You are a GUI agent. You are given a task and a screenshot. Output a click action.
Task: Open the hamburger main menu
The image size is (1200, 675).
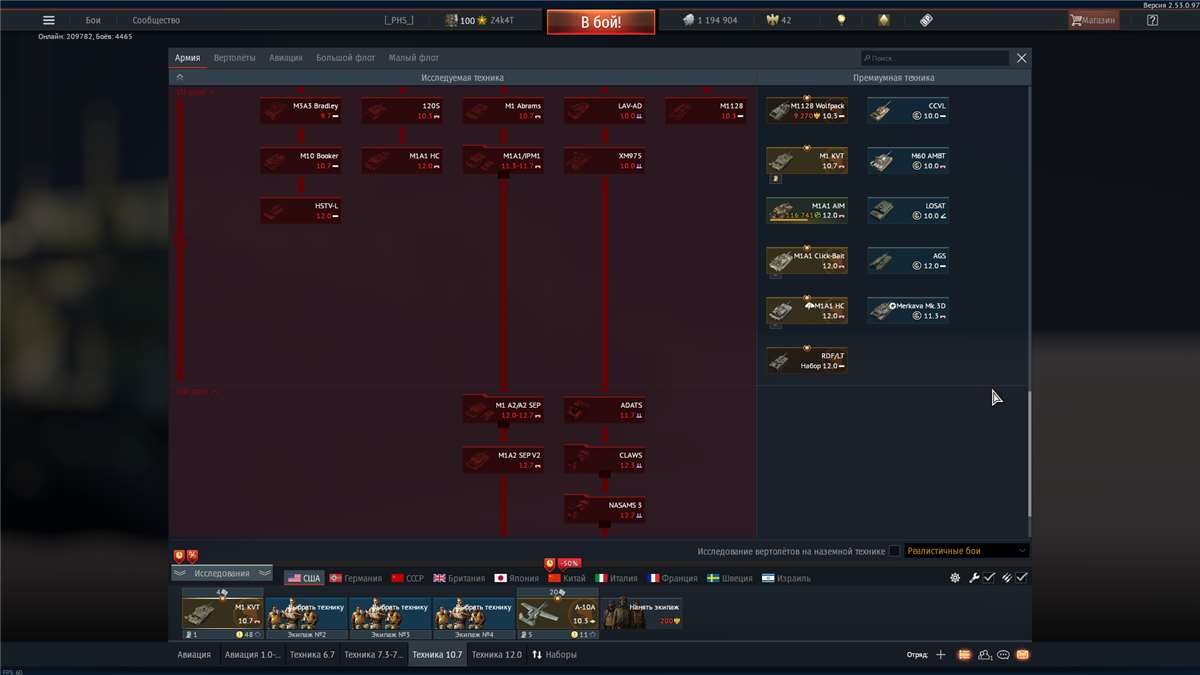coord(48,20)
